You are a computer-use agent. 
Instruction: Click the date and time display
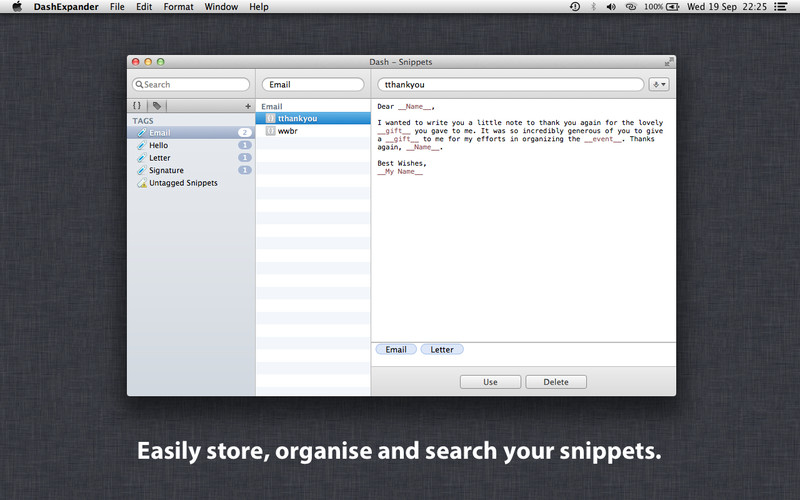727,7
